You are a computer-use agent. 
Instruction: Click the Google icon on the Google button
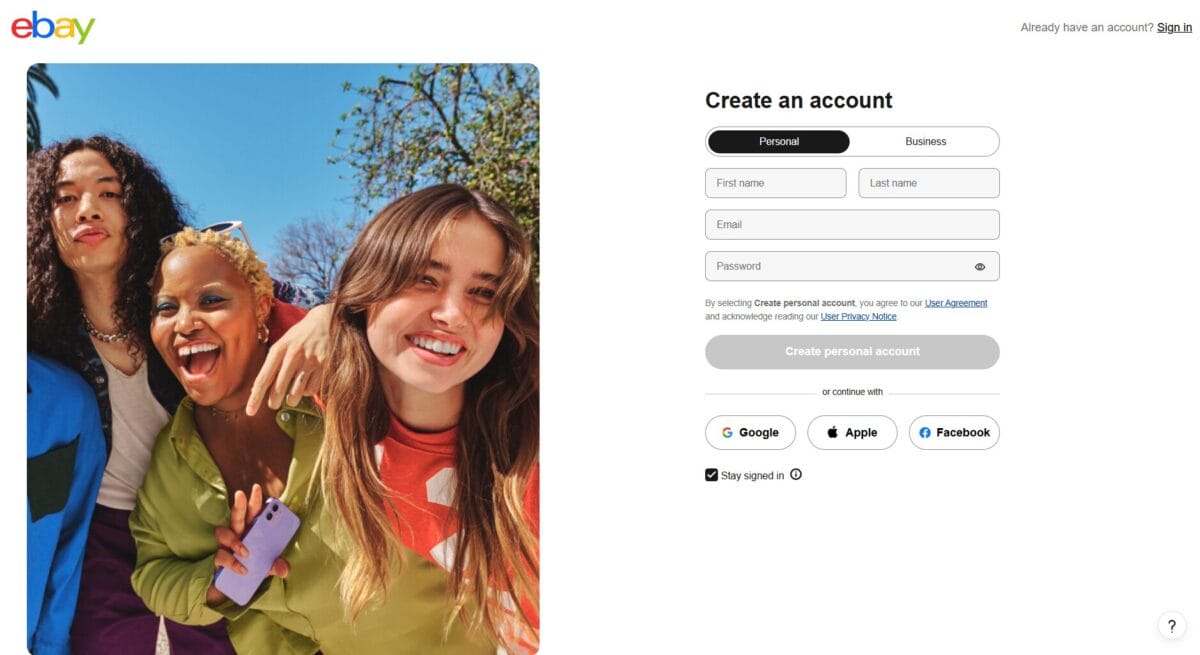click(726, 432)
